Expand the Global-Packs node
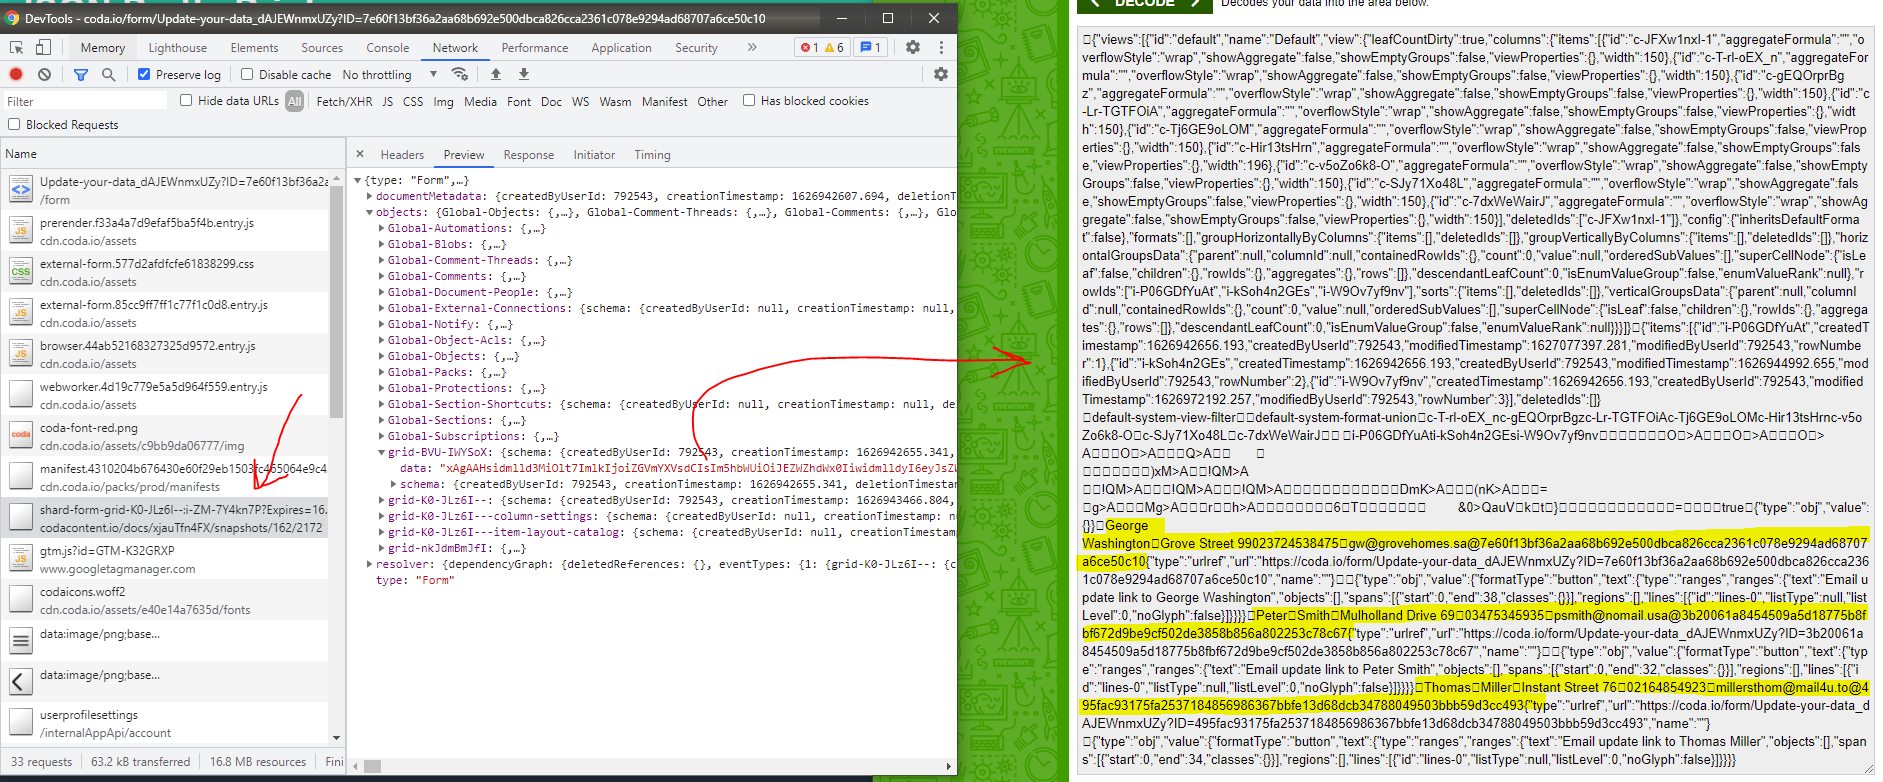This screenshot has width=1883, height=782. (x=382, y=372)
